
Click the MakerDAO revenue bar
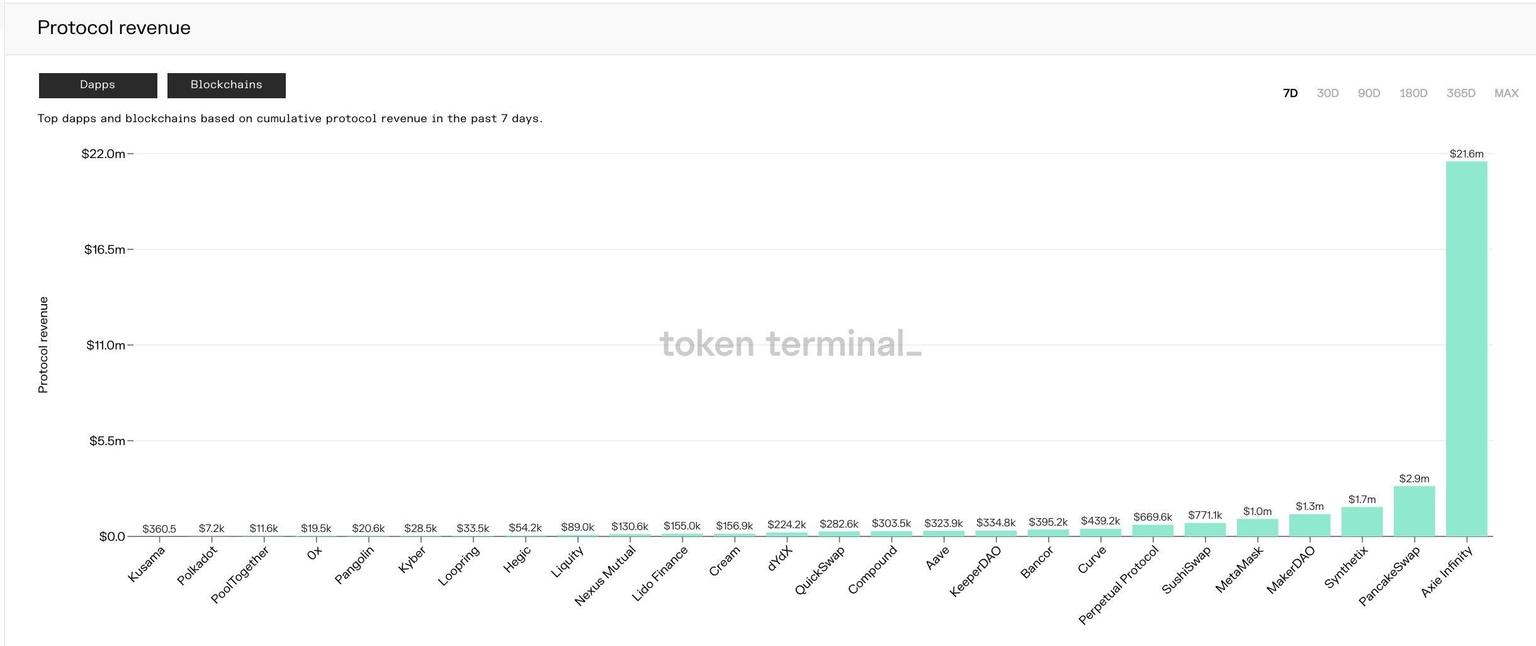[1309, 525]
